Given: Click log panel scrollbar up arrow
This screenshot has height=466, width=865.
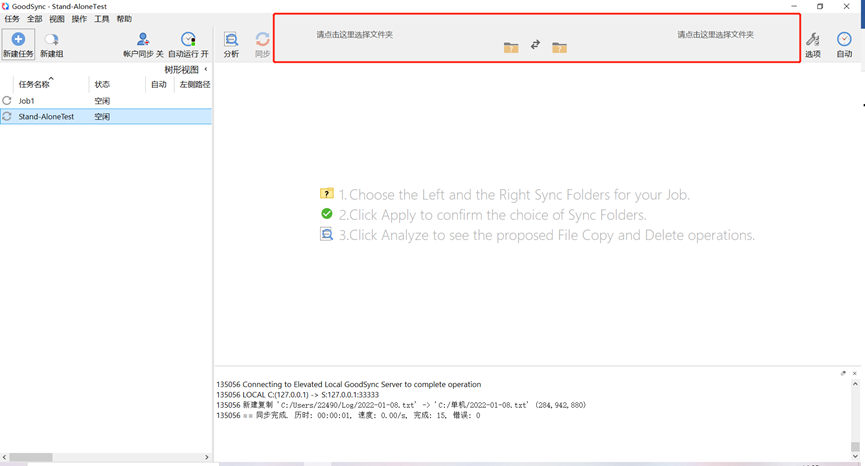Looking at the screenshot, I should (855, 384).
